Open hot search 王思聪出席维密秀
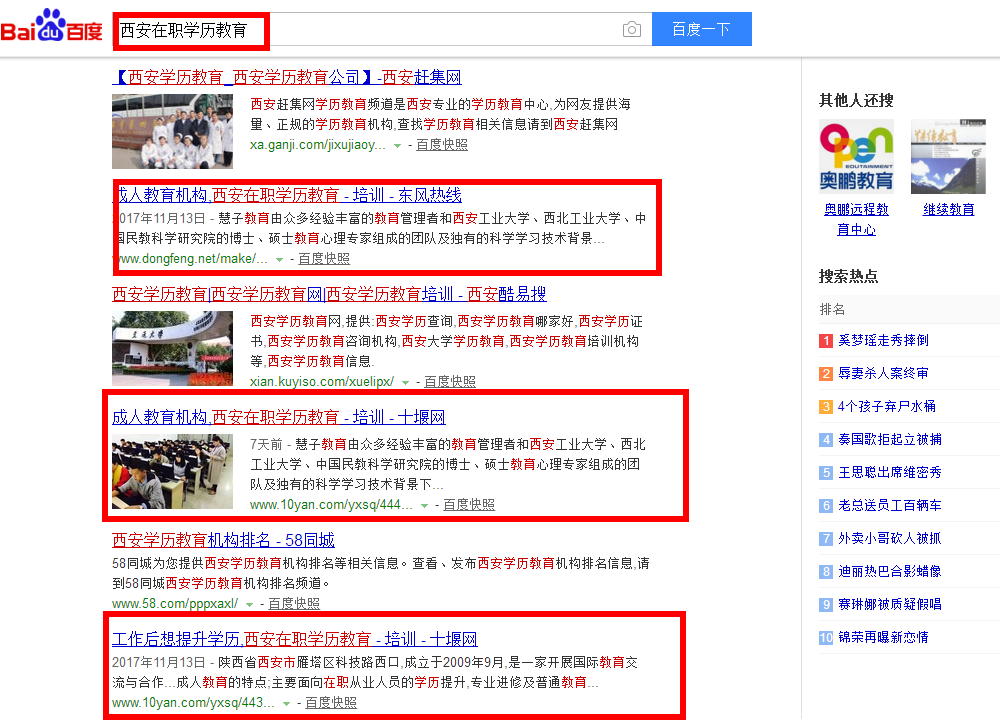This screenshot has width=1000, height=726. click(x=890, y=473)
